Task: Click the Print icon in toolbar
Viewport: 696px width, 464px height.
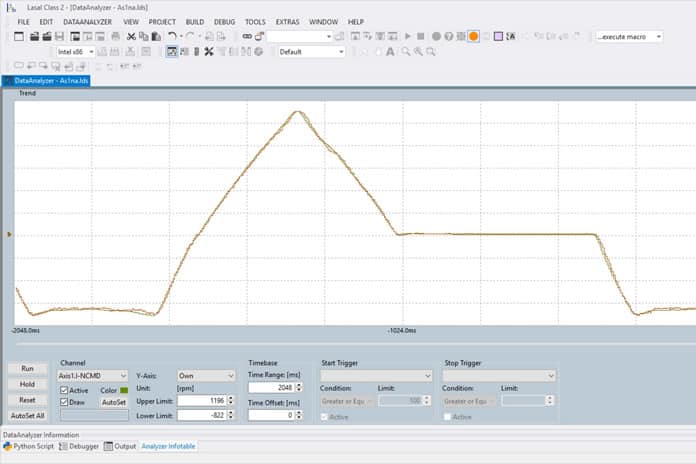Action: pyautogui.click(x=115, y=36)
